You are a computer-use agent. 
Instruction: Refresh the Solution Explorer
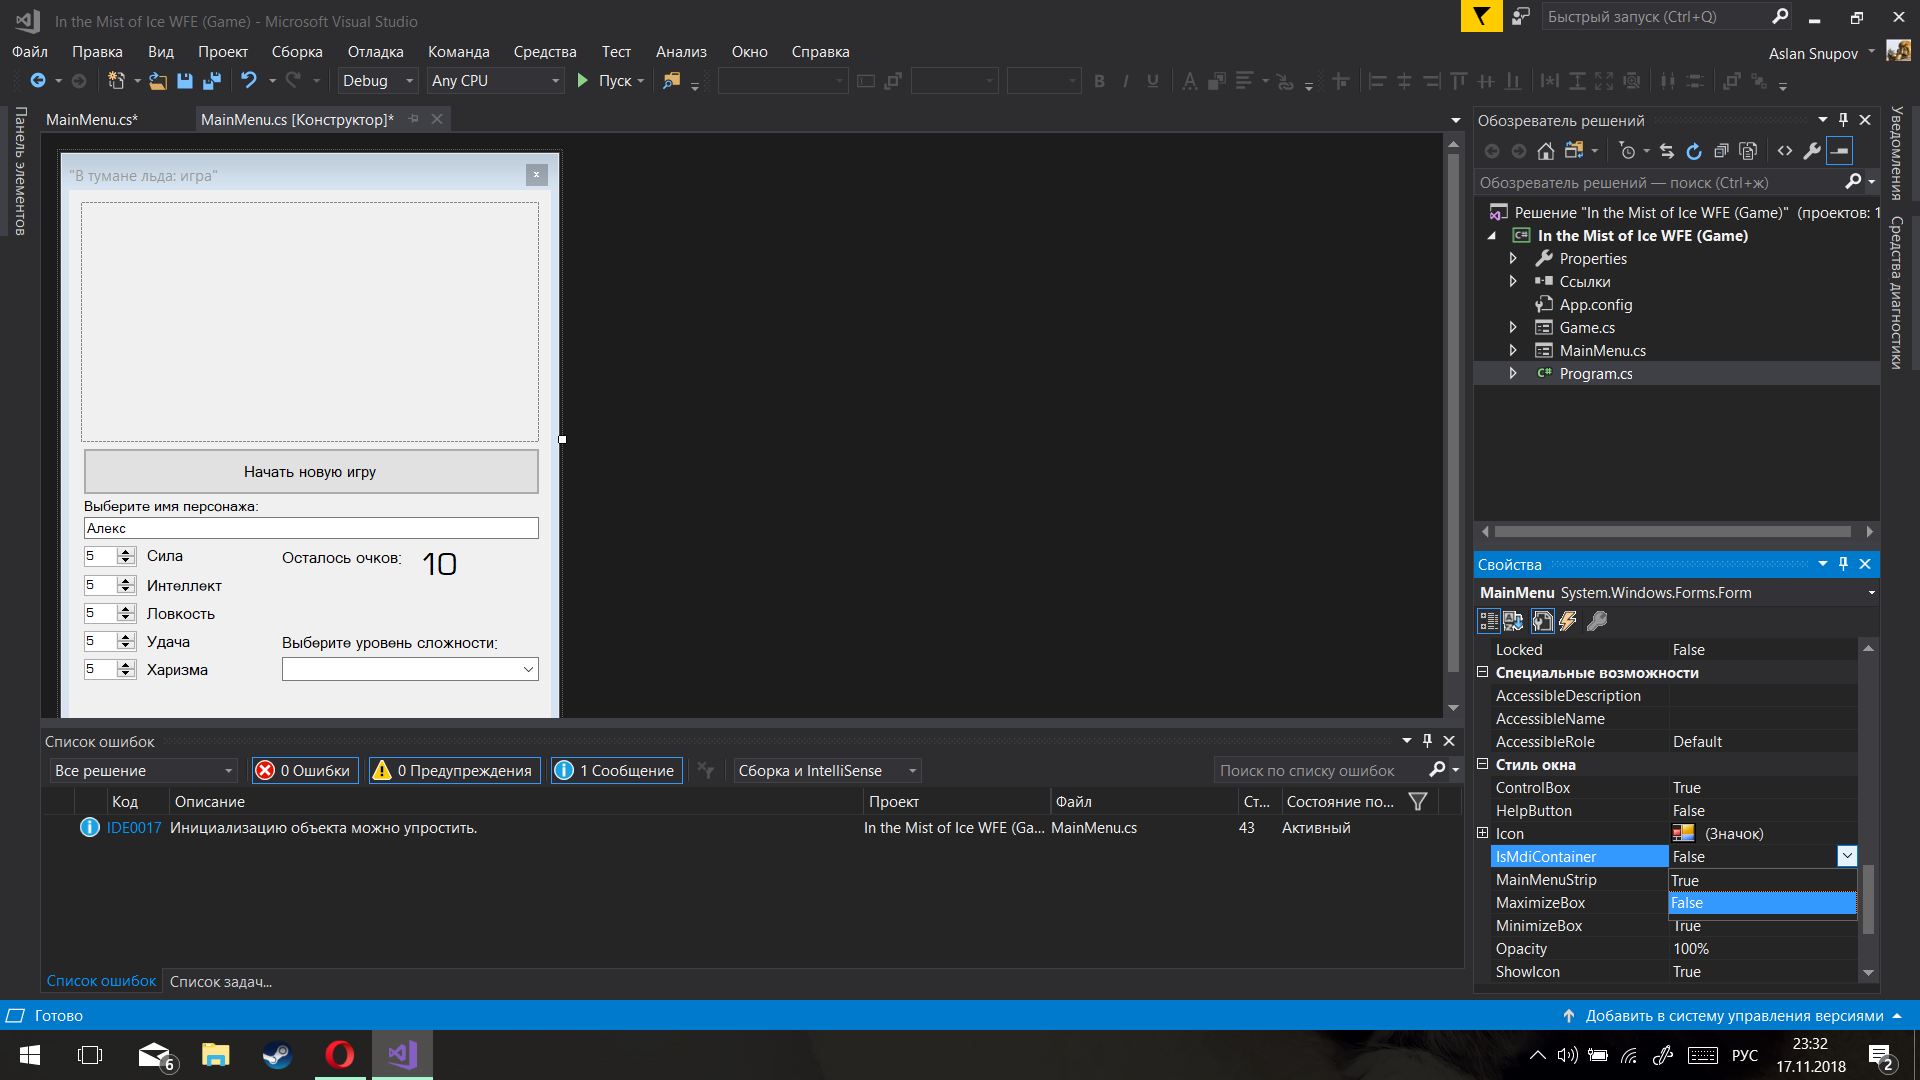[1694, 151]
